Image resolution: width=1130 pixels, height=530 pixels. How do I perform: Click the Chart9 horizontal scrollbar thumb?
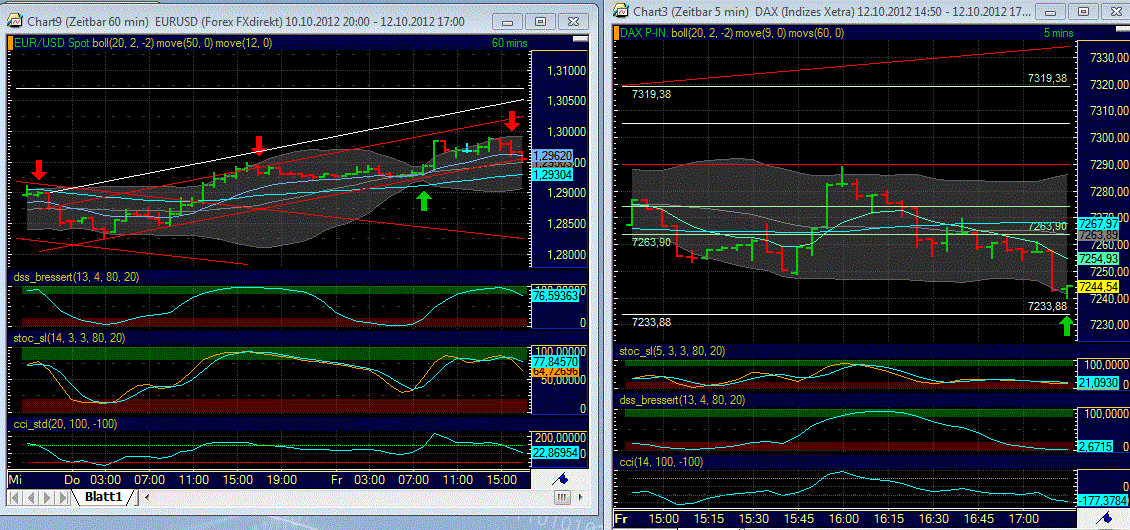(x=562, y=497)
